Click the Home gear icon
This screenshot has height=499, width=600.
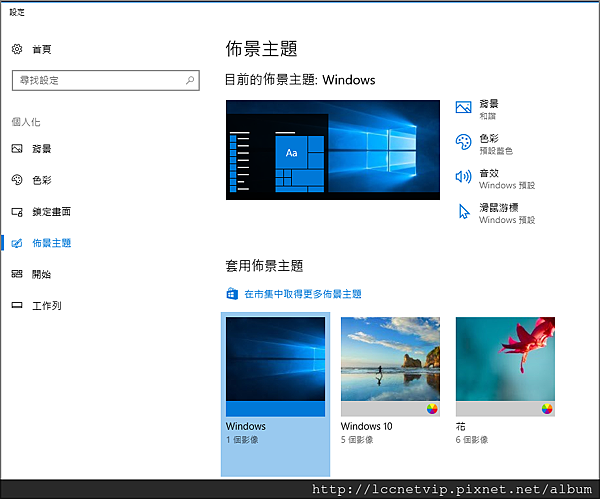pos(17,49)
